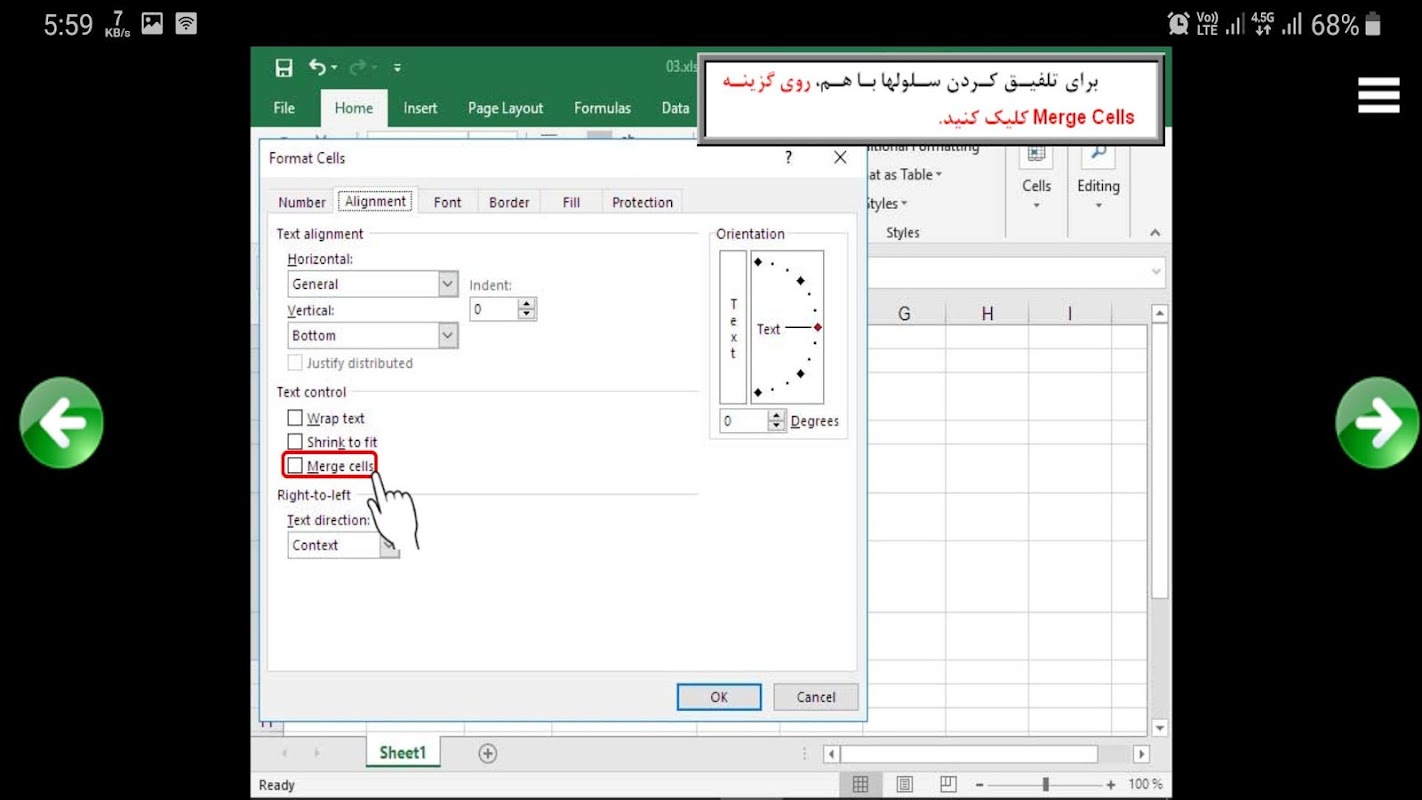Tap the green back arrow button

pyautogui.click(x=62, y=423)
